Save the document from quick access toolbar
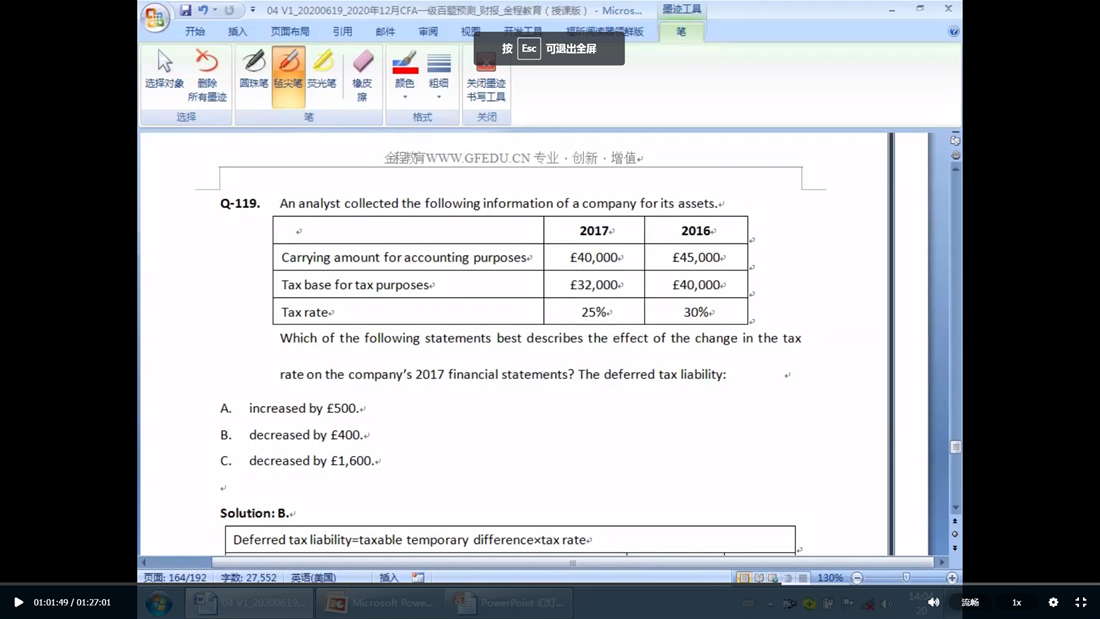This screenshot has width=1100, height=619. 185,10
